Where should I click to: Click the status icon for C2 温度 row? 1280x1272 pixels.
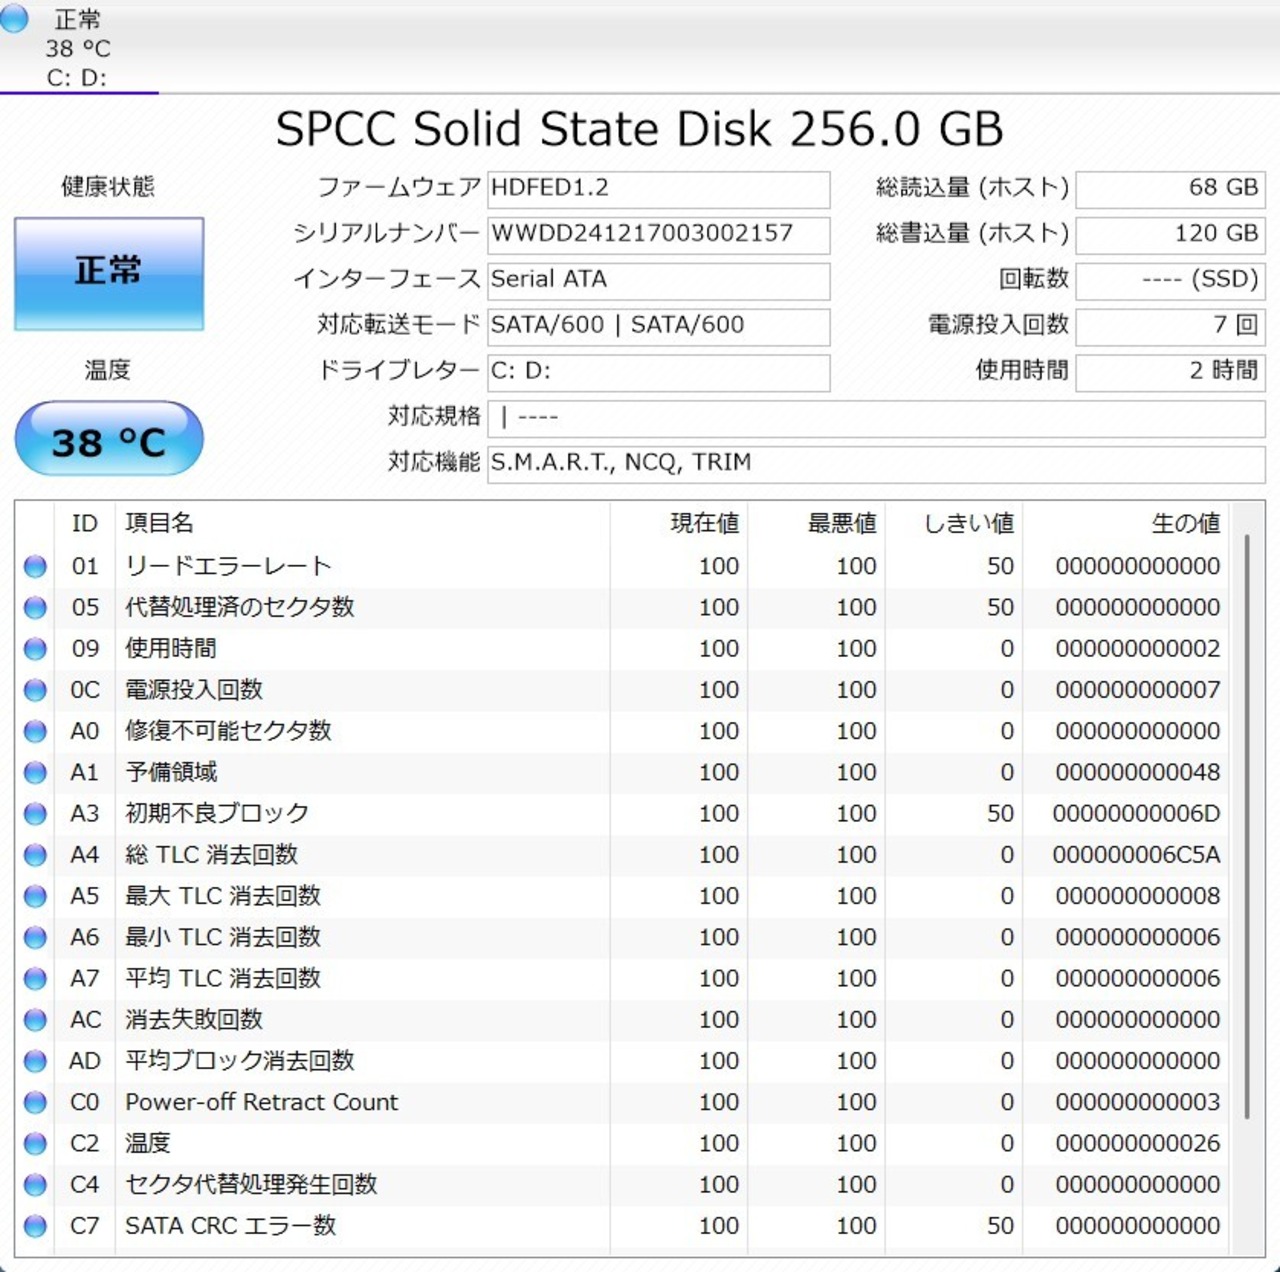coord(35,1144)
